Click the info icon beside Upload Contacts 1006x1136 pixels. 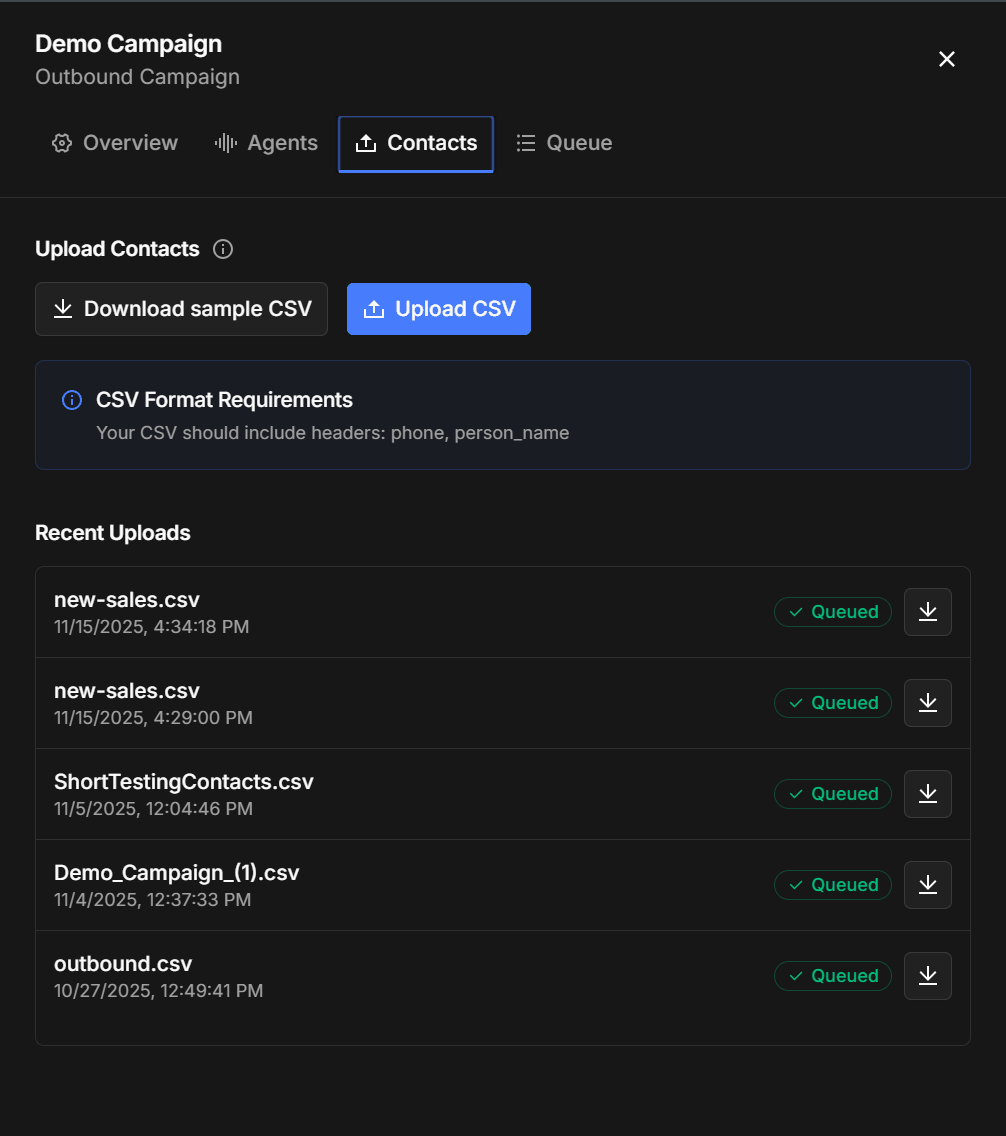pos(223,249)
